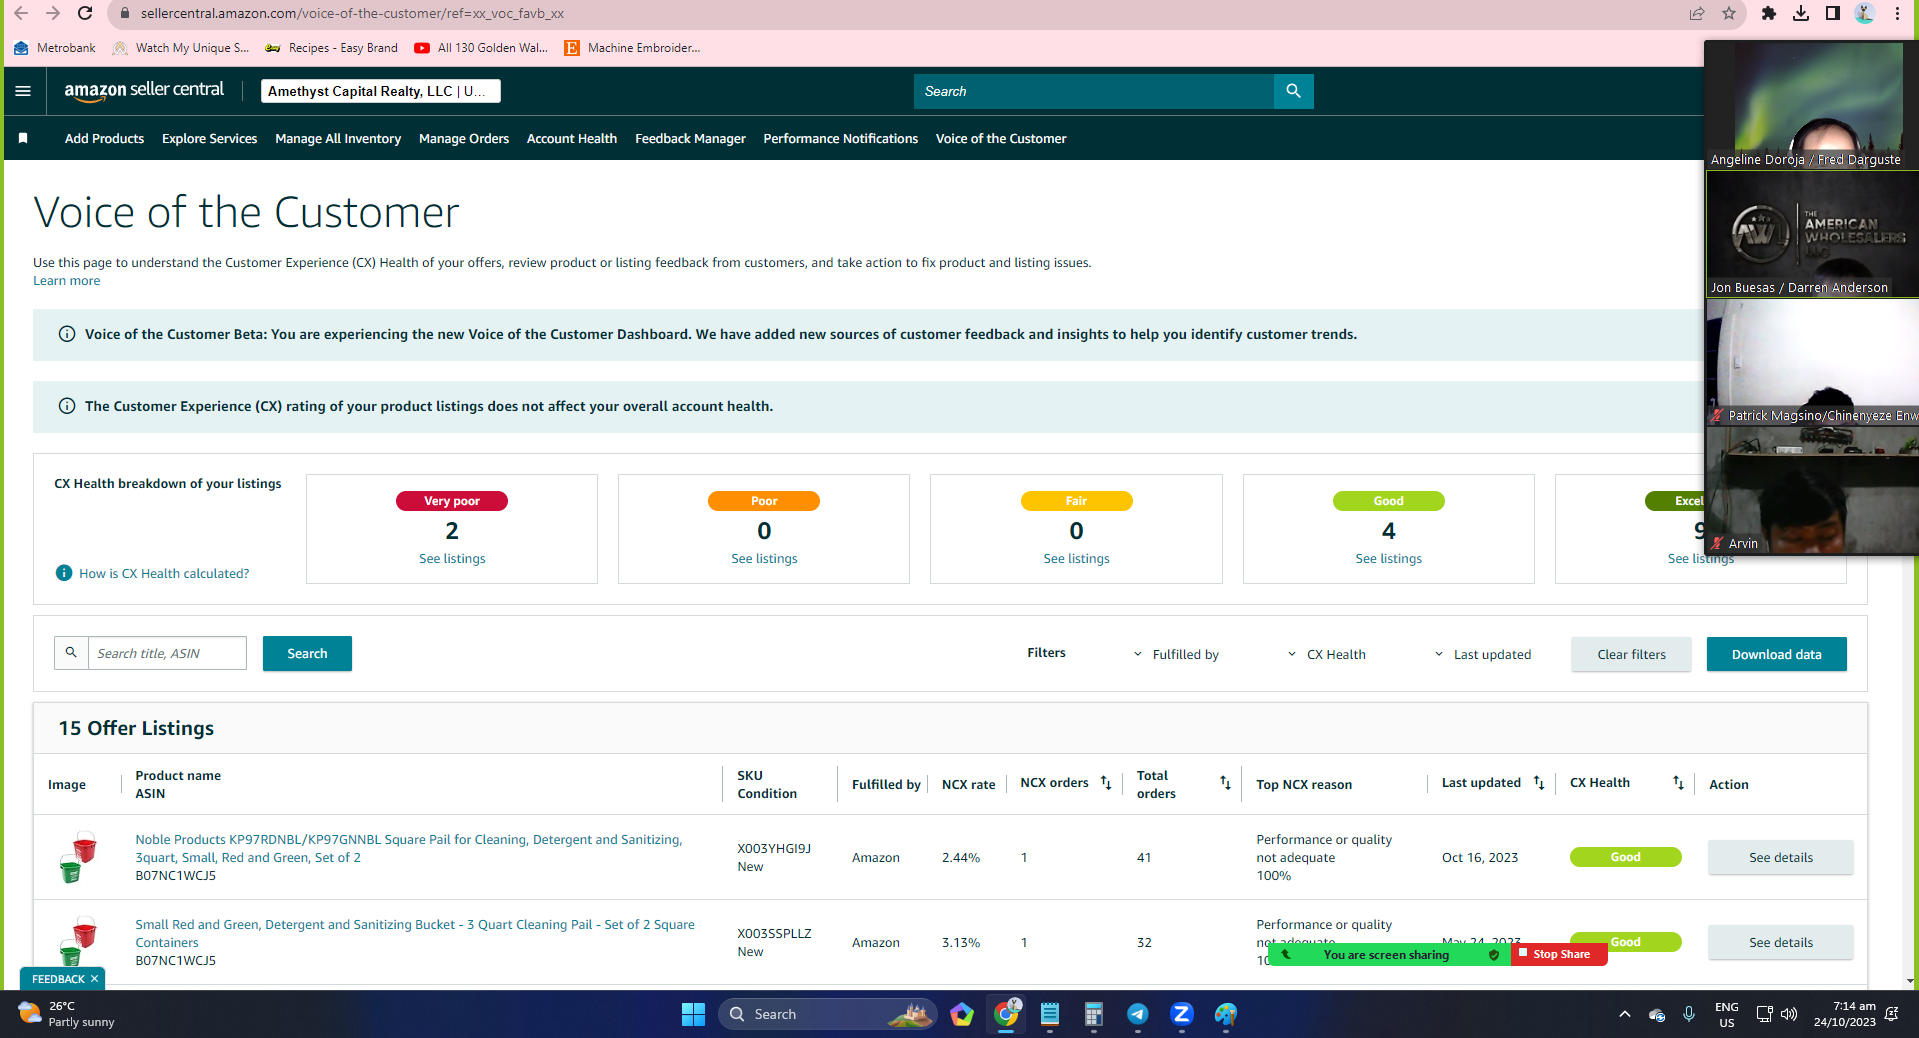1919x1038 pixels.
Task: Select Voice of the Customer nav item
Action: pos(1001,138)
